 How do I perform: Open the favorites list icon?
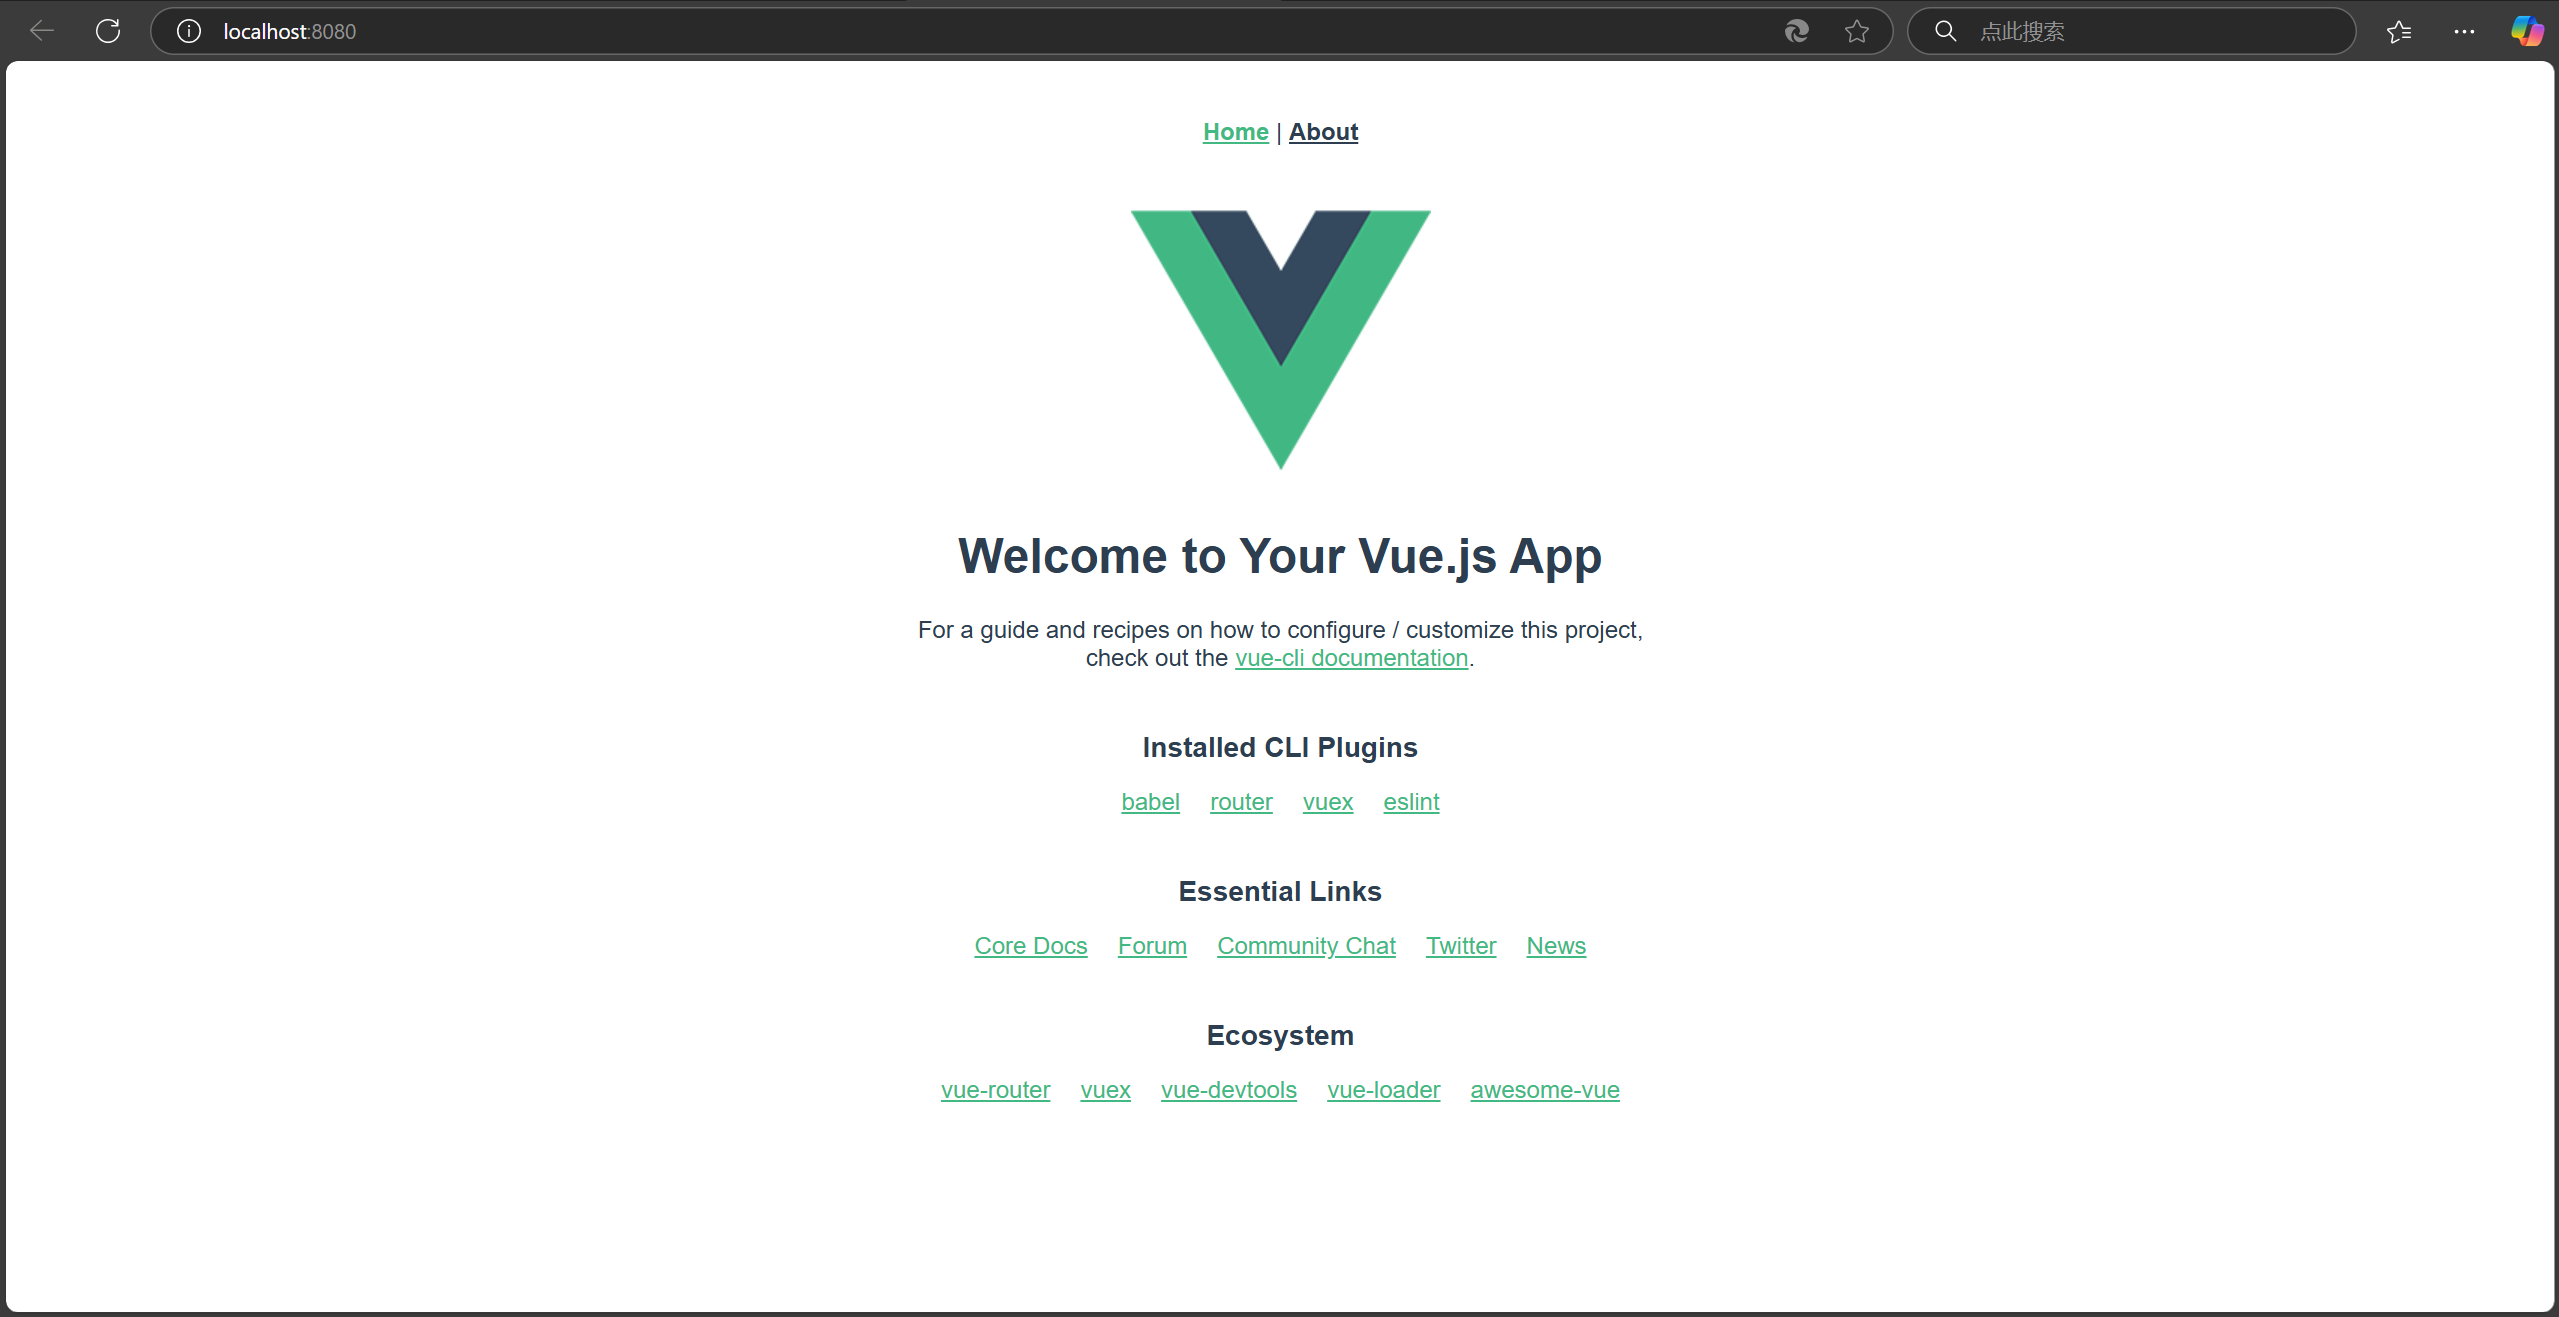pyautogui.click(x=2398, y=32)
